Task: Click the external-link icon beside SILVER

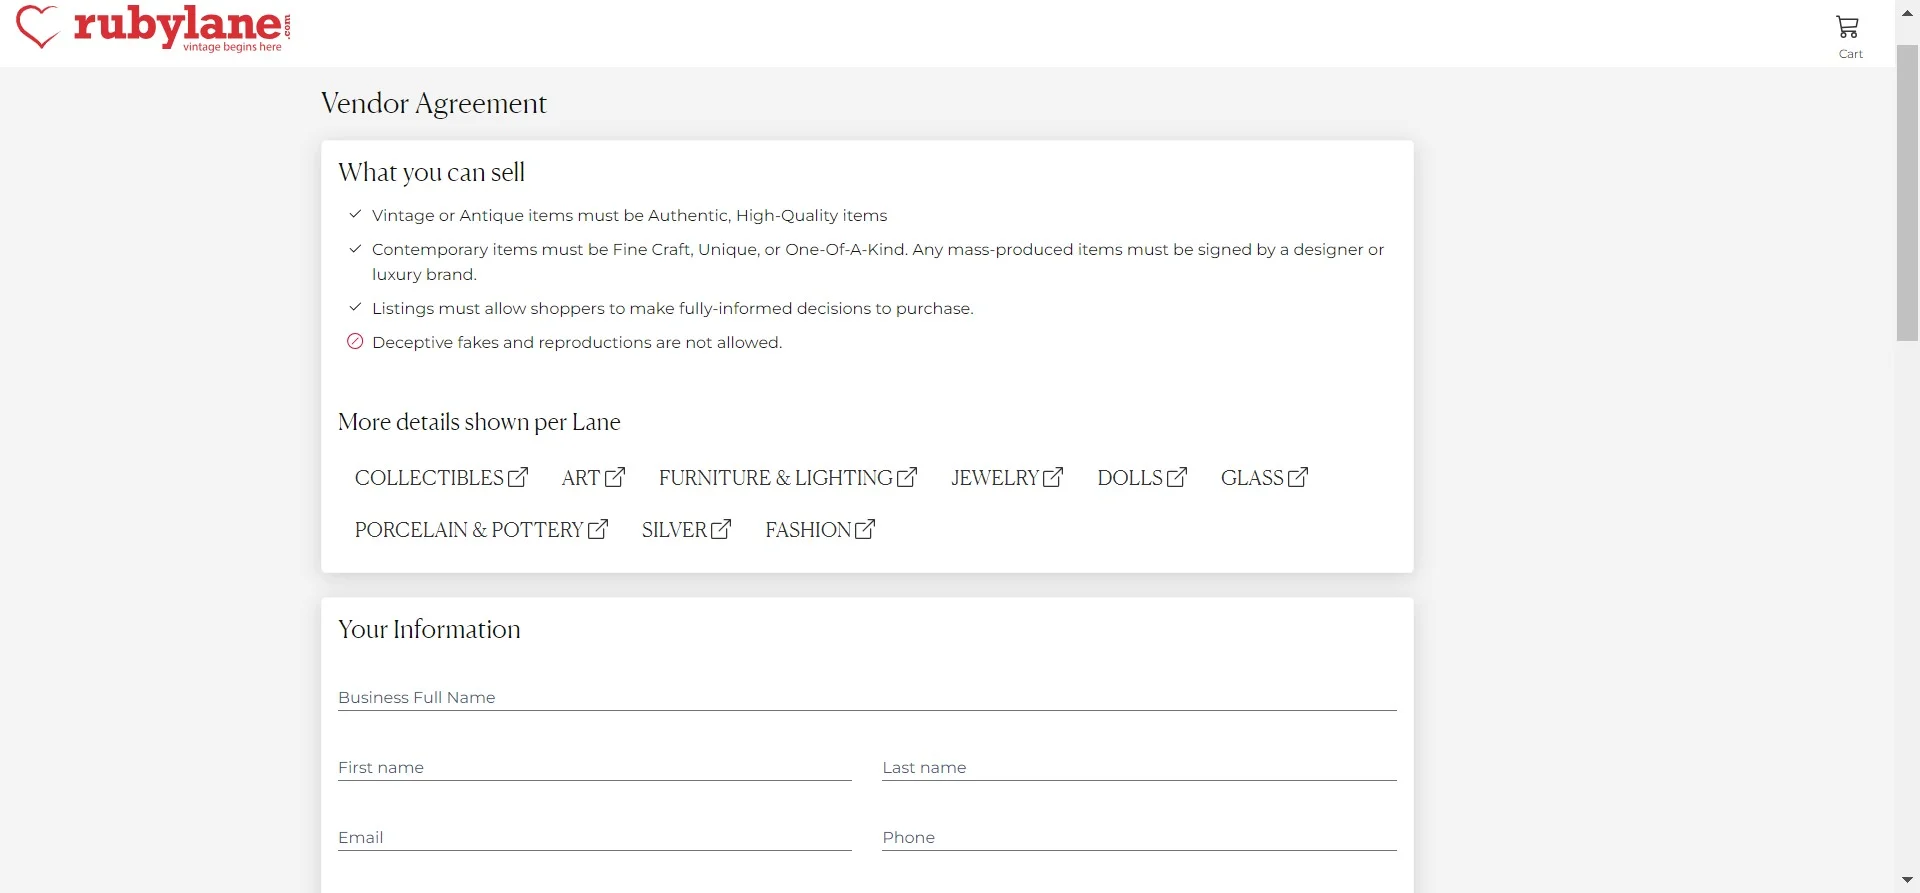Action: tap(721, 529)
